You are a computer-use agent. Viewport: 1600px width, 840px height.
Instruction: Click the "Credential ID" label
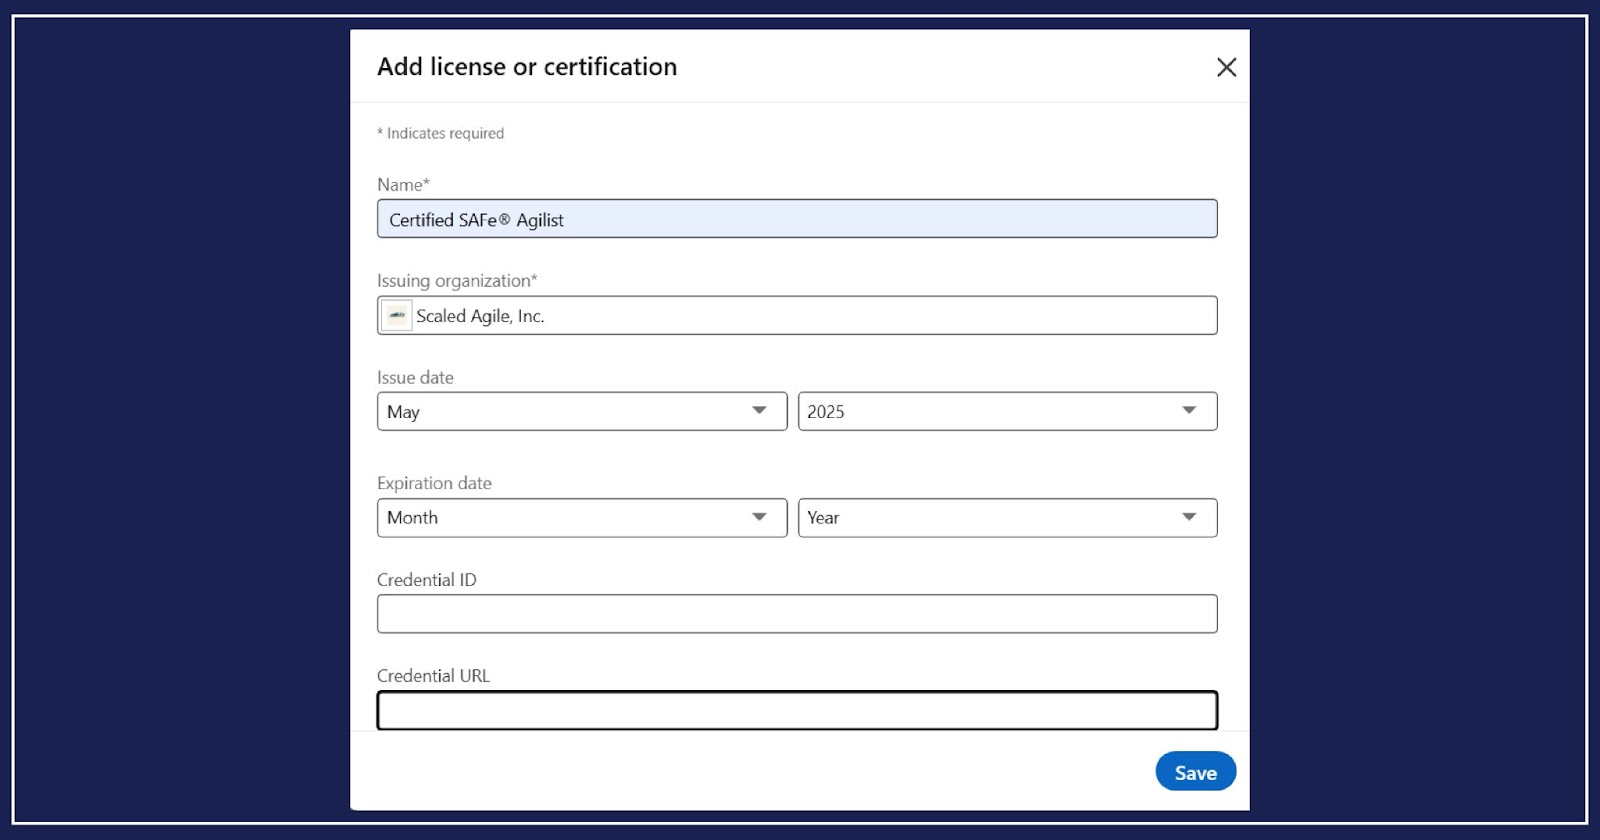[x=427, y=580]
